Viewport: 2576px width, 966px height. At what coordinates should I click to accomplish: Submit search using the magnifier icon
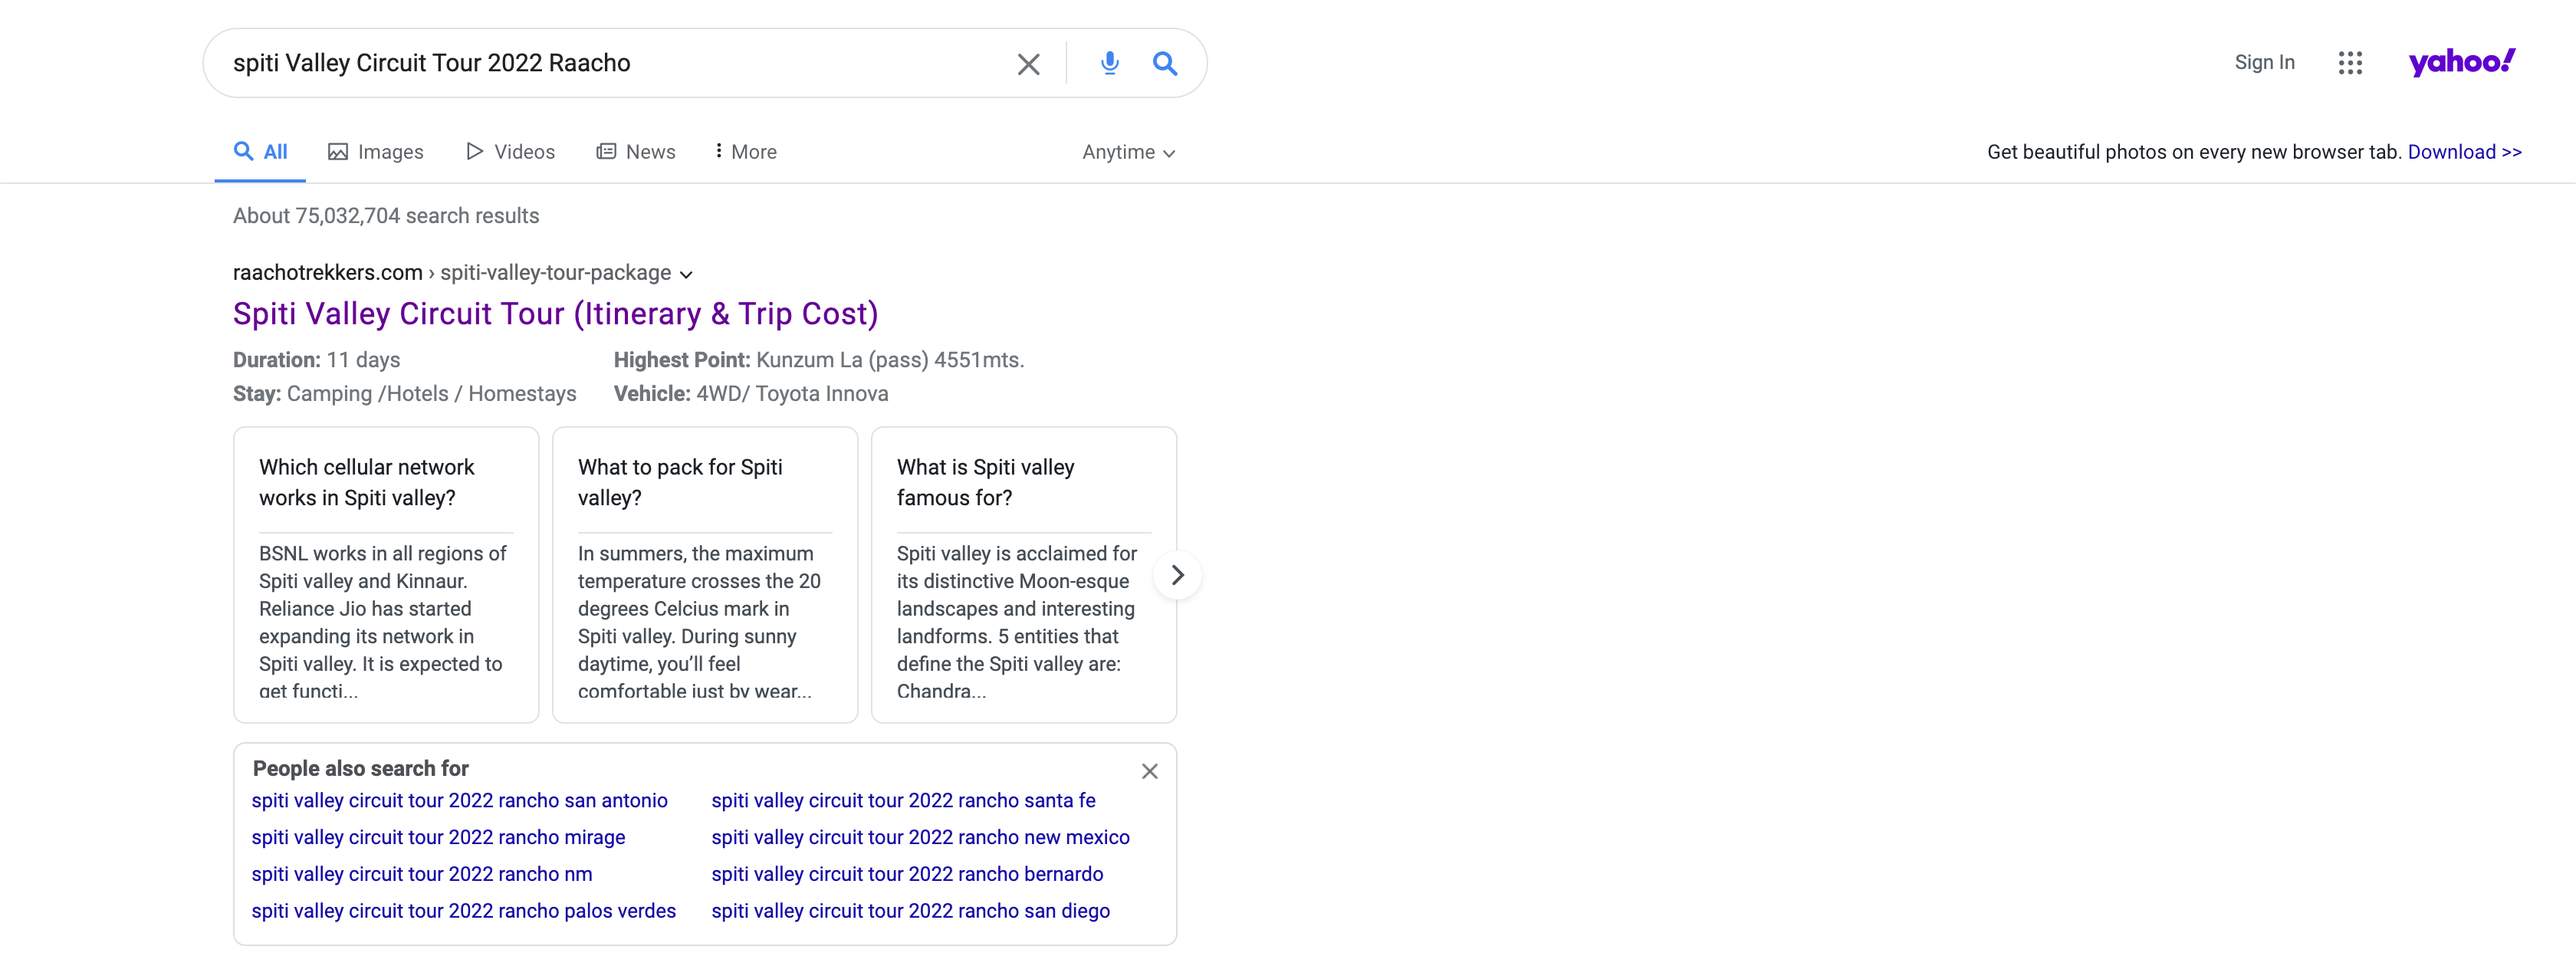click(1165, 64)
